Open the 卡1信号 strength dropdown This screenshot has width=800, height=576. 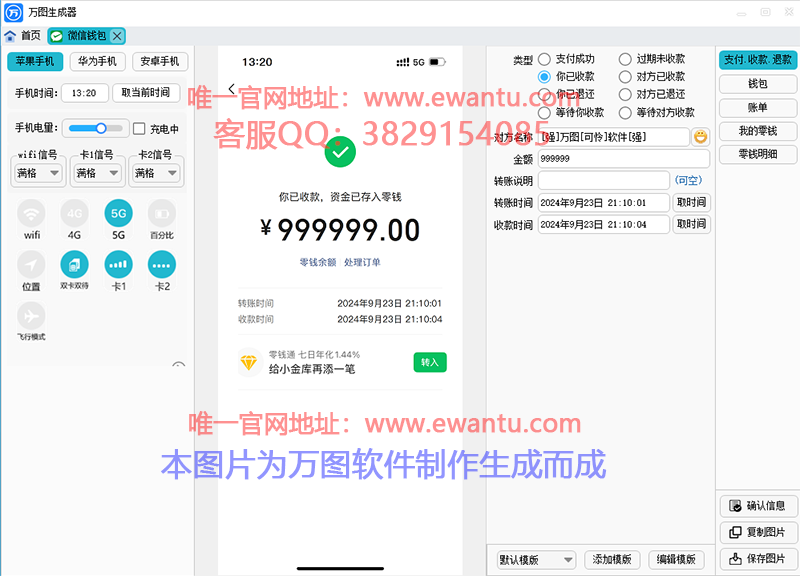(97, 173)
